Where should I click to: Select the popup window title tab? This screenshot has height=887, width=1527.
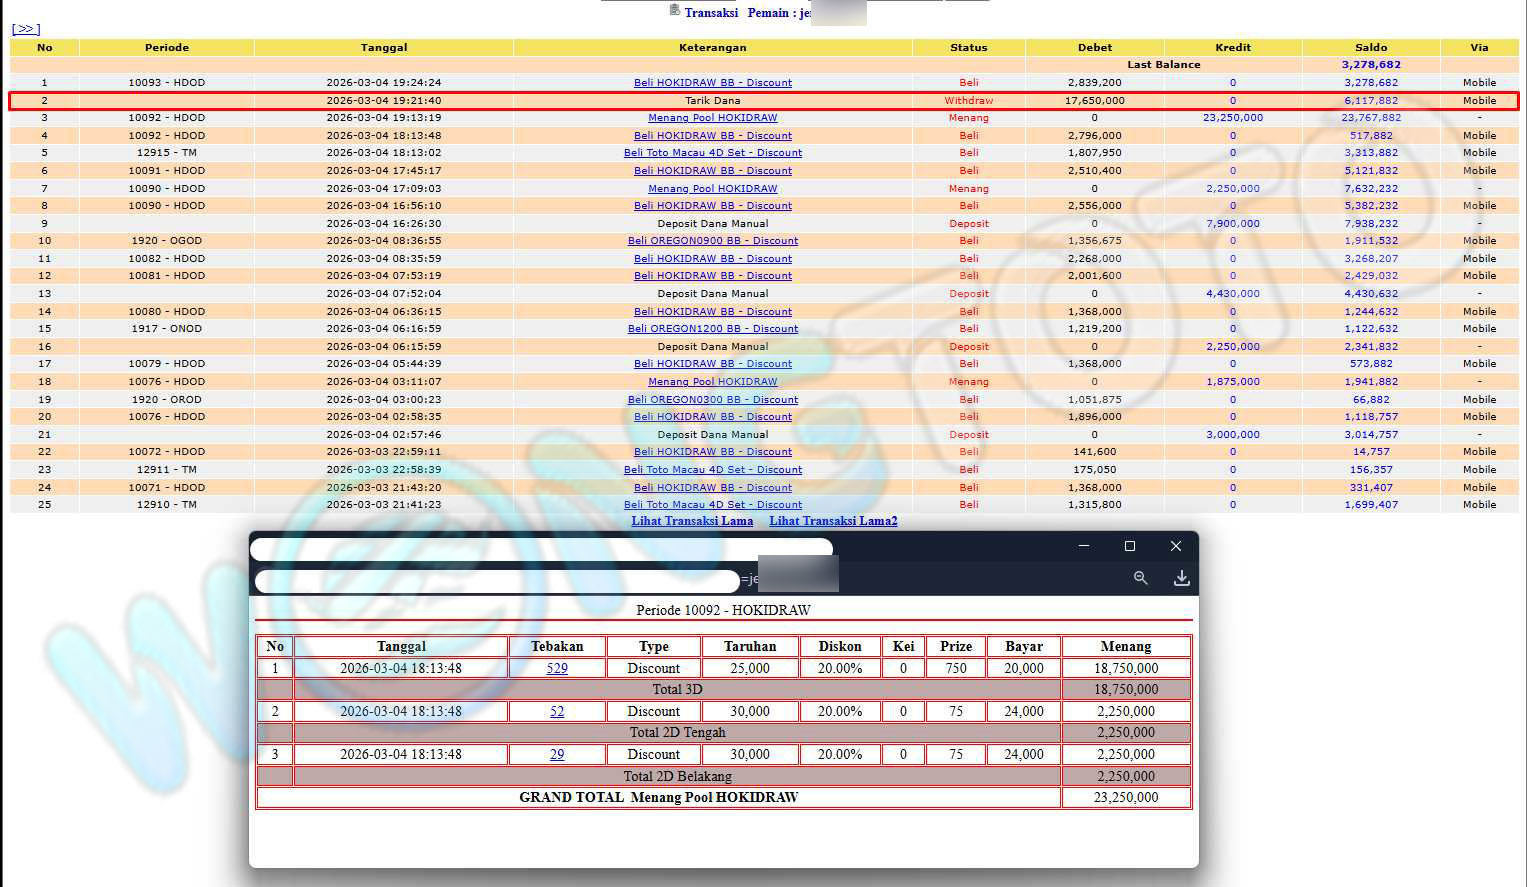(541, 548)
